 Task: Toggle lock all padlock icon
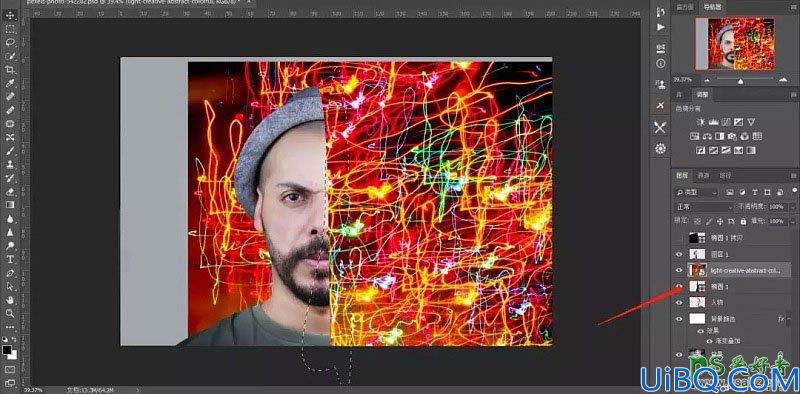(743, 221)
